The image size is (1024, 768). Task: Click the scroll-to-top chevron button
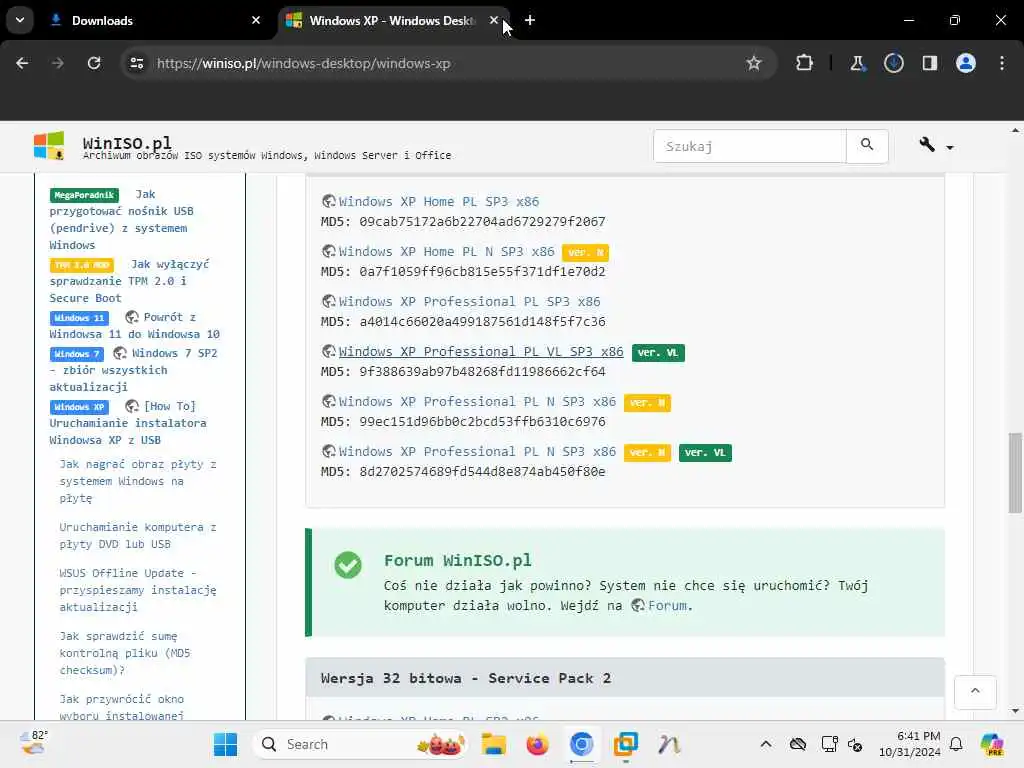[975, 692]
